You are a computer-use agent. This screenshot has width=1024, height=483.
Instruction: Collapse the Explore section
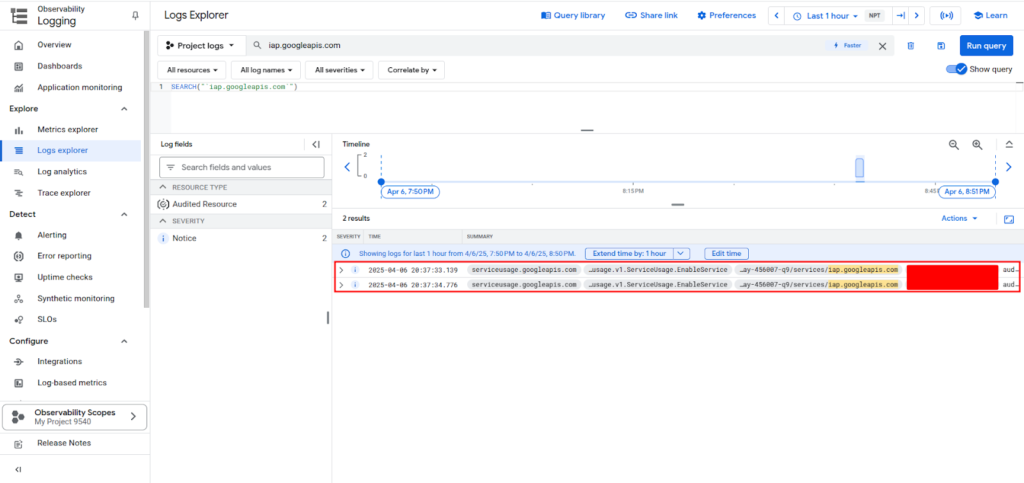tap(124, 109)
